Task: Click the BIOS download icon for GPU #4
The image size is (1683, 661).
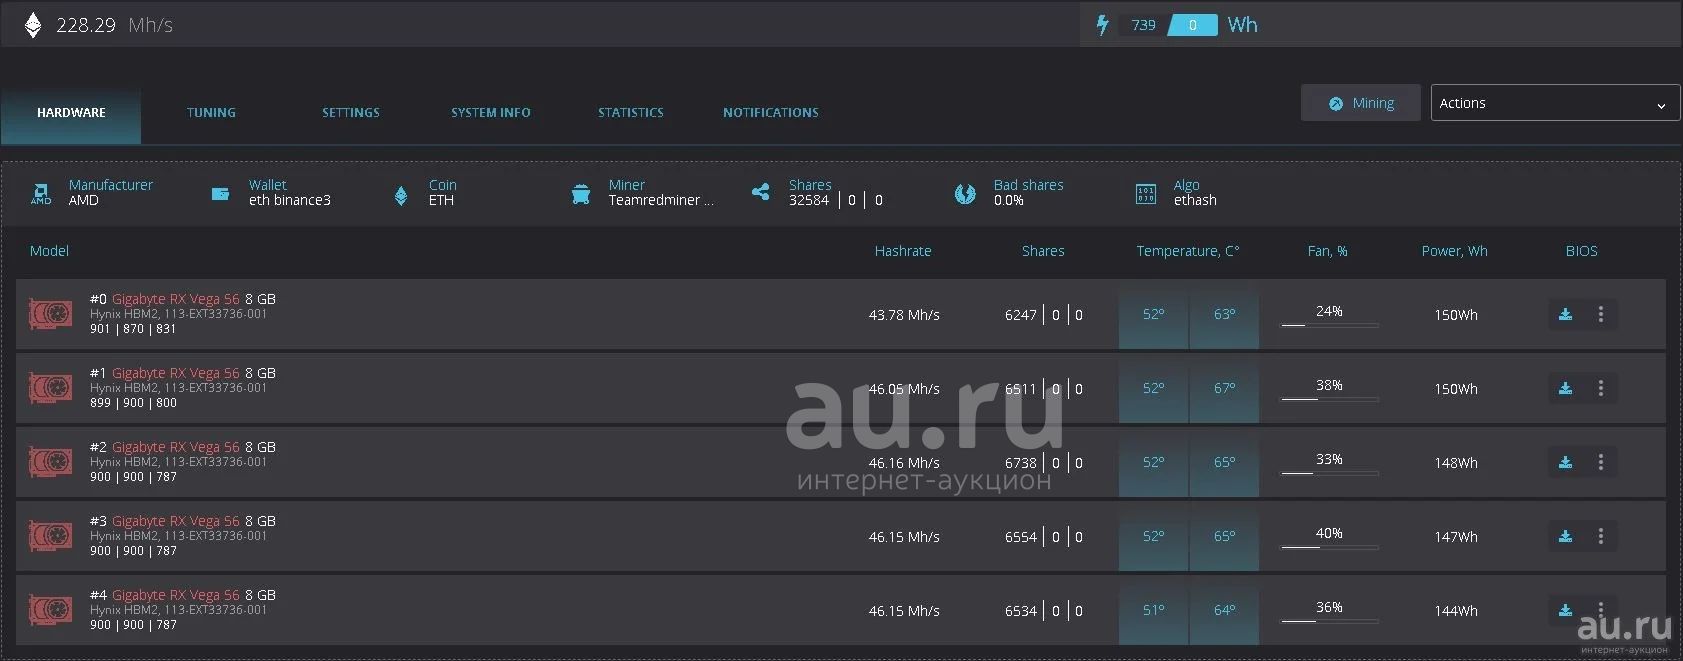Action: click(1565, 610)
